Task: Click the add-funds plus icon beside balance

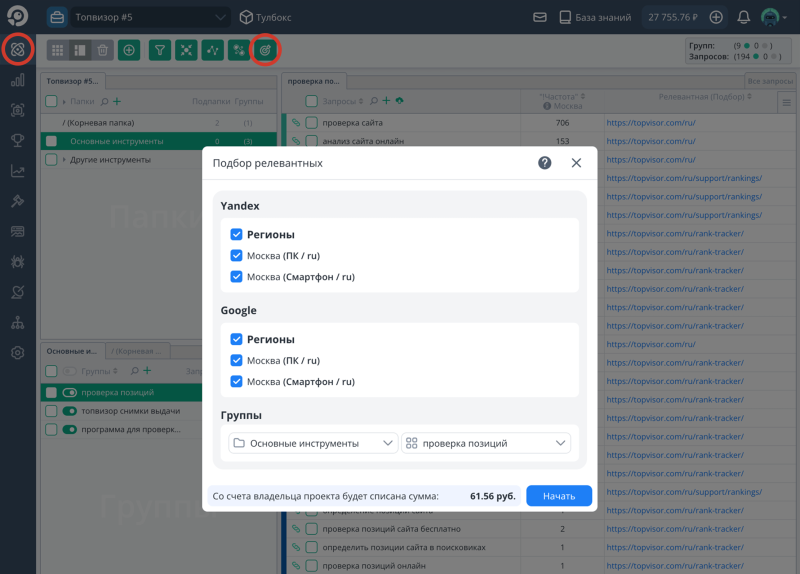Action: (716, 17)
